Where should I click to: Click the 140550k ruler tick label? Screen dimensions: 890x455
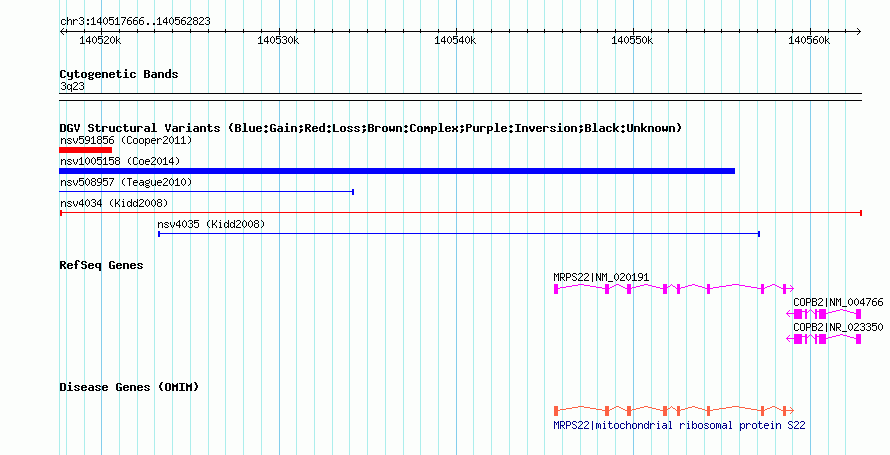[632, 41]
